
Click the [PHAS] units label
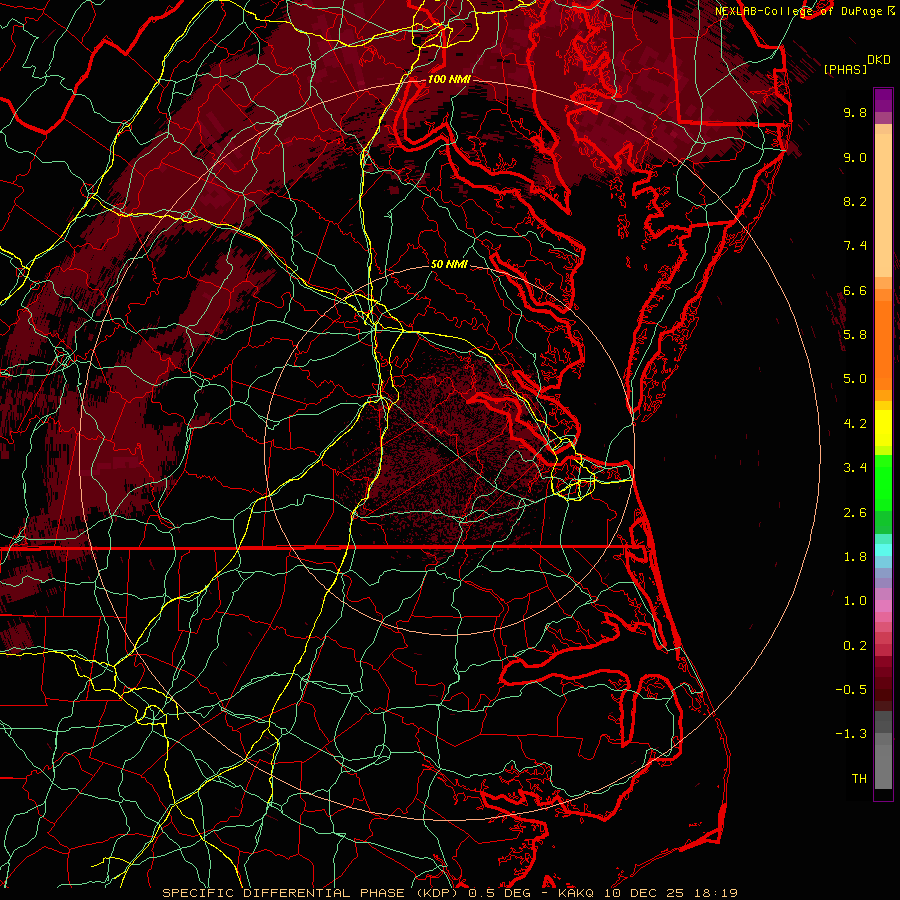[x=845, y=70]
